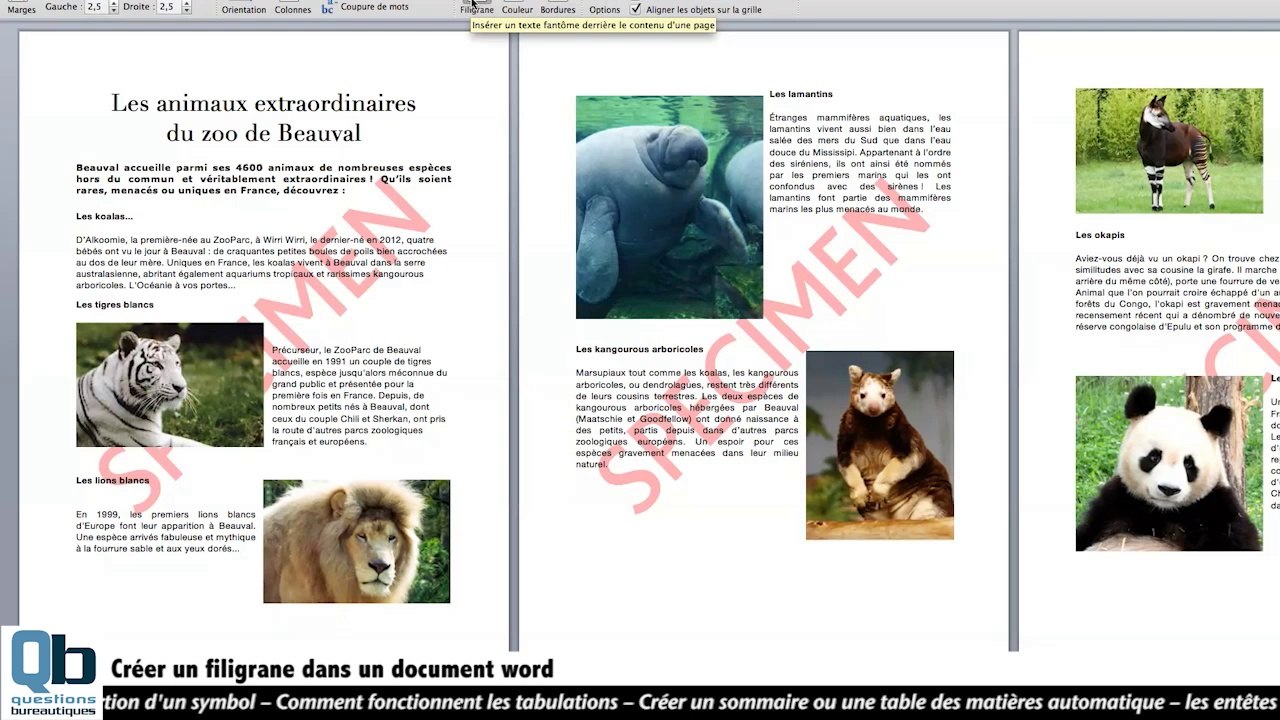Screen dimensions: 1280x720
Task: Open the Orientation option
Action: (x=244, y=8)
